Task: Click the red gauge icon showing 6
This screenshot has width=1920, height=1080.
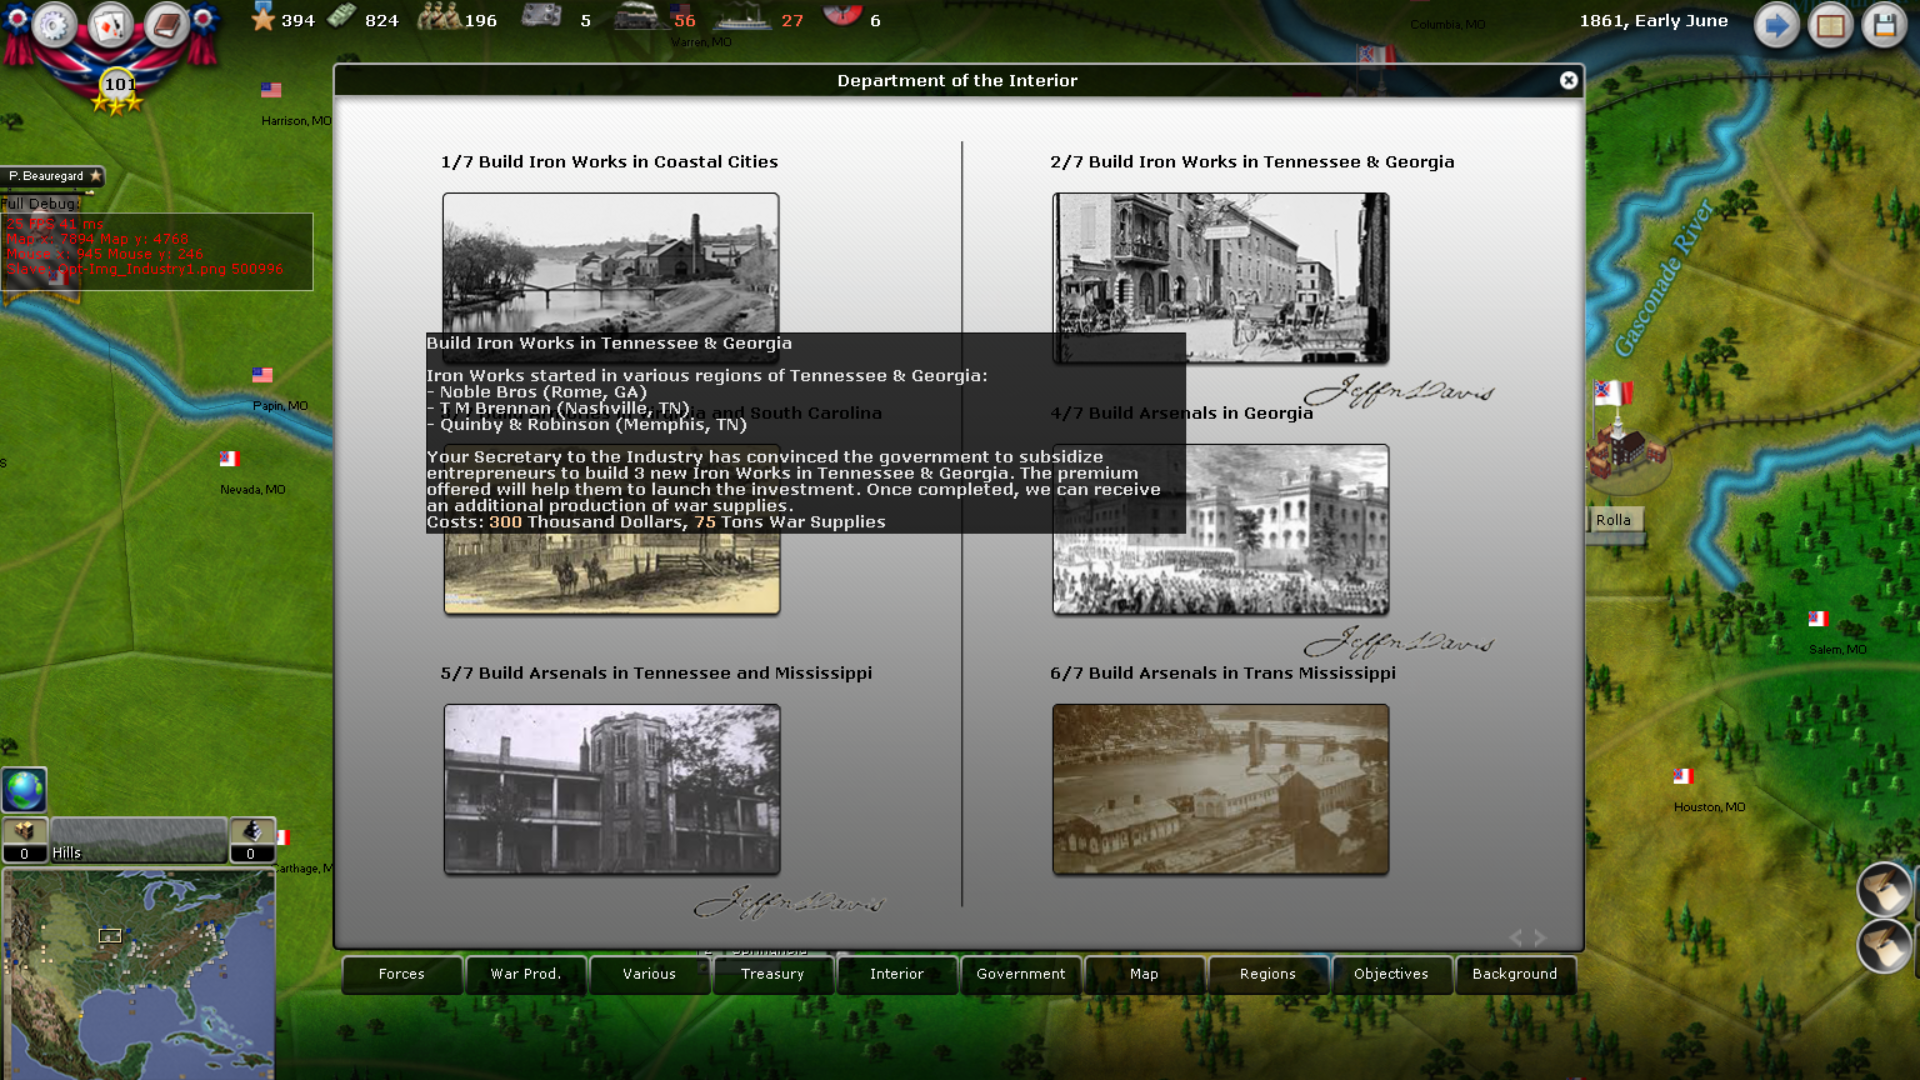Action: click(x=842, y=14)
